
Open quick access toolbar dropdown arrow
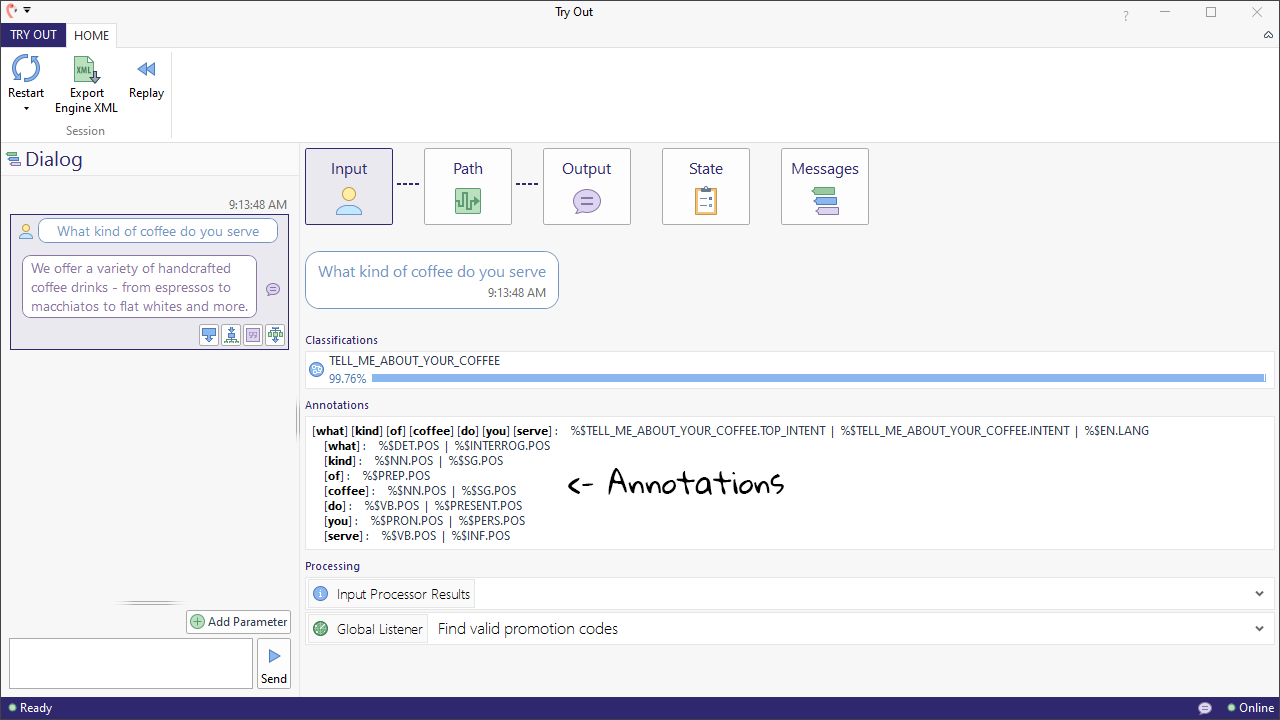(x=27, y=10)
